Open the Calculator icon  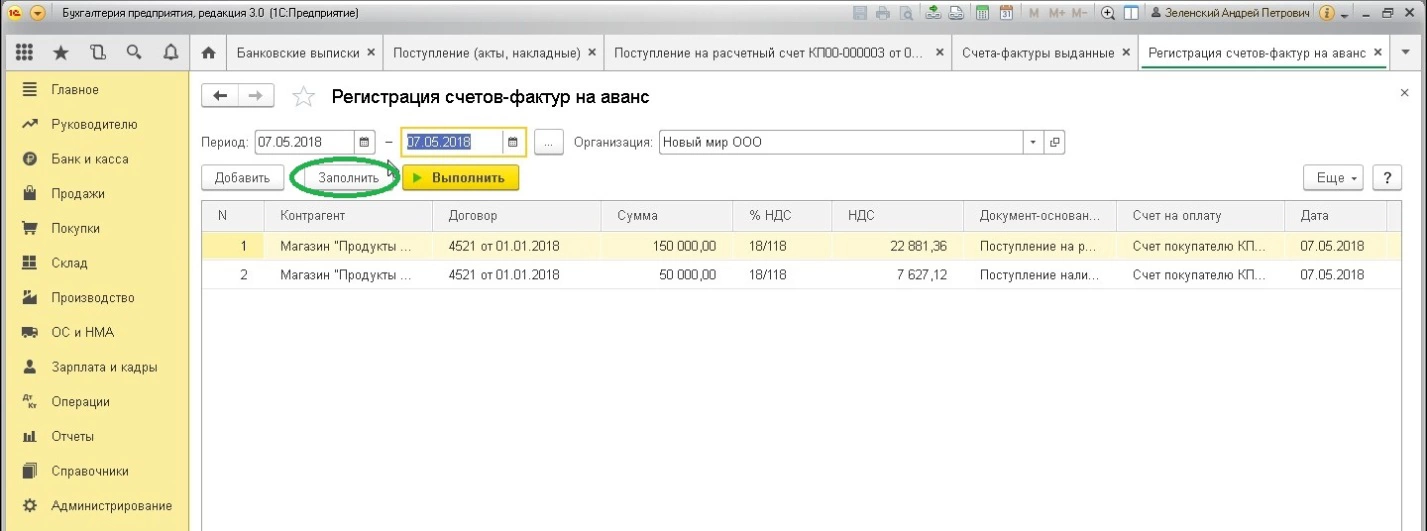pos(983,14)
